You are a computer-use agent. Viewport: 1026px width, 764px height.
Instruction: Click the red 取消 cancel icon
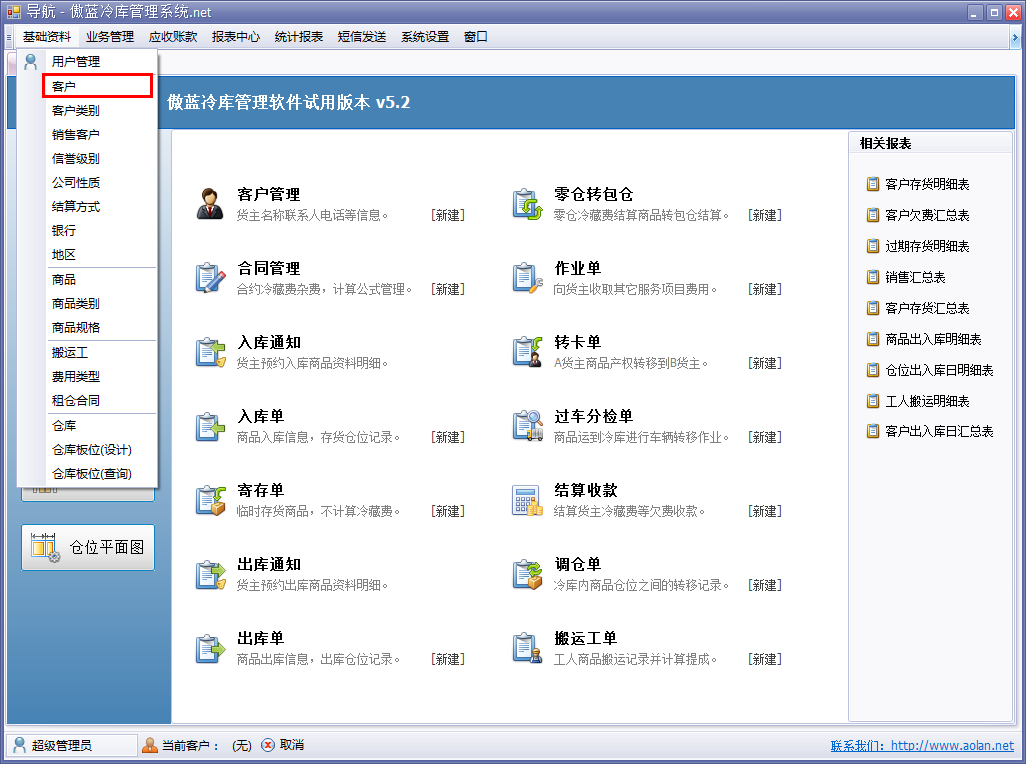point(268,745)
